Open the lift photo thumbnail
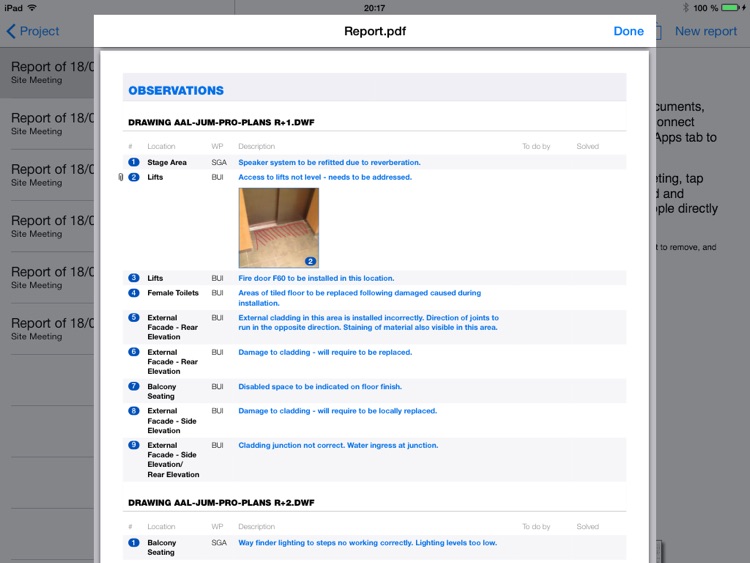 click(278, 228)
